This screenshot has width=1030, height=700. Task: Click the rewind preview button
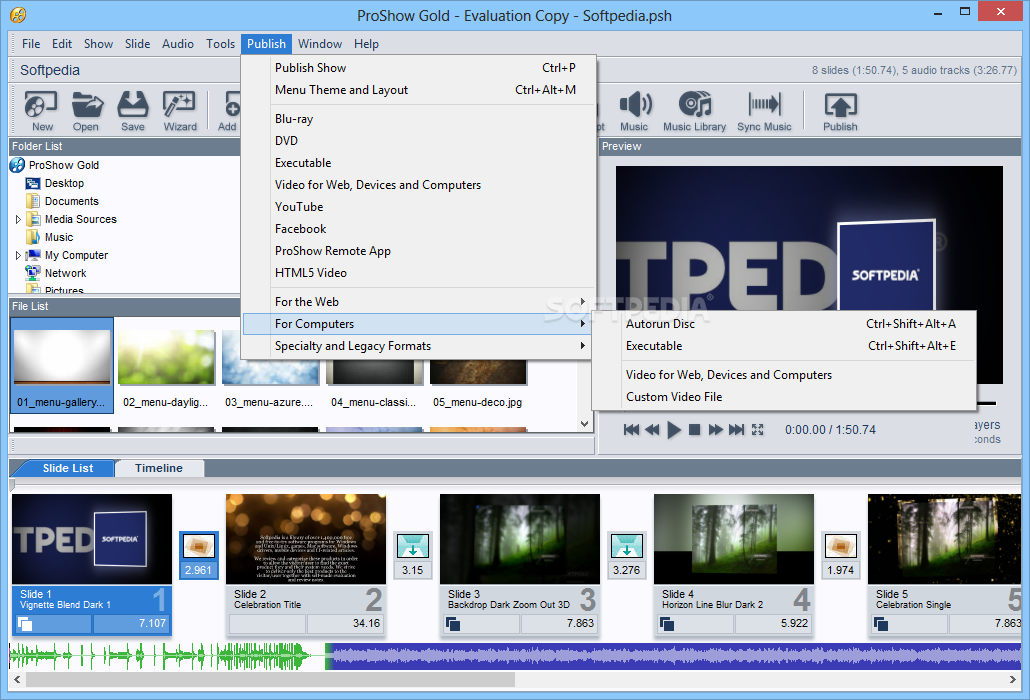(652, 429)
